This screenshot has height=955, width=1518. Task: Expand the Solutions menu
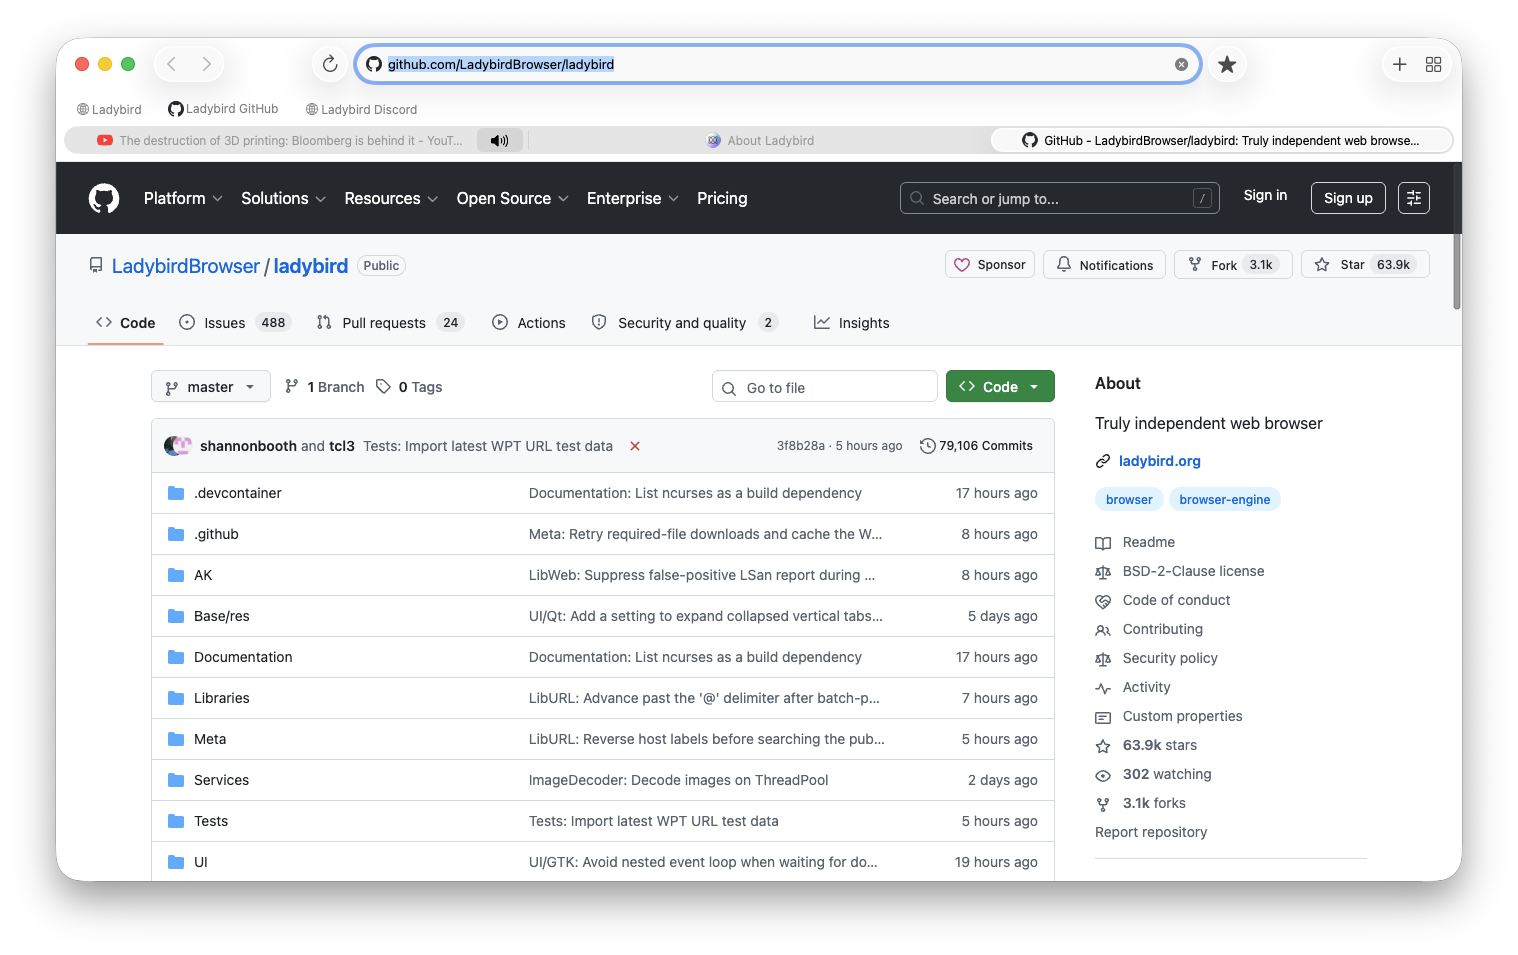(283, 198)
